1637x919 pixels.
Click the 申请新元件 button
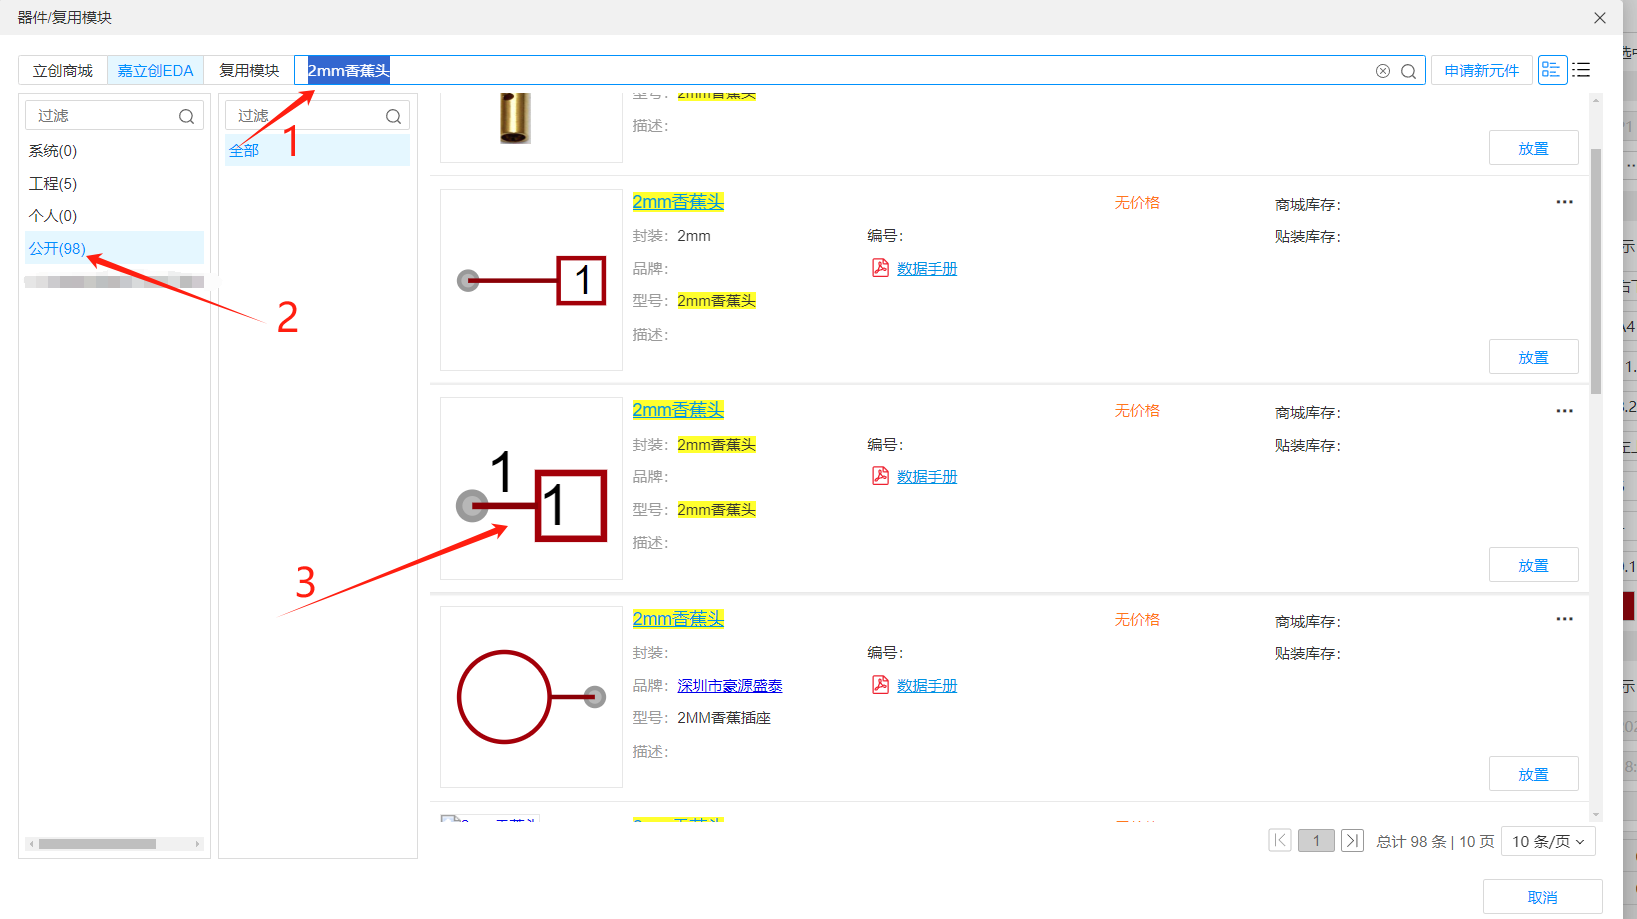(x=1481, y=70)
